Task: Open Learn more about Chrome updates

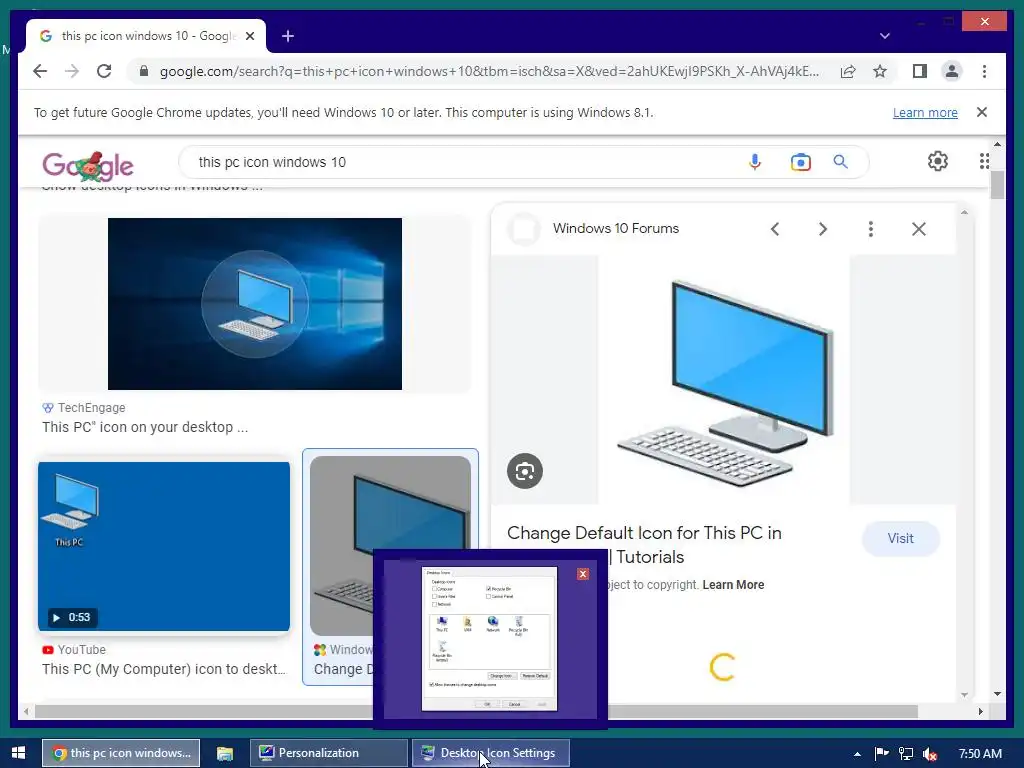Action: (925, 112)
